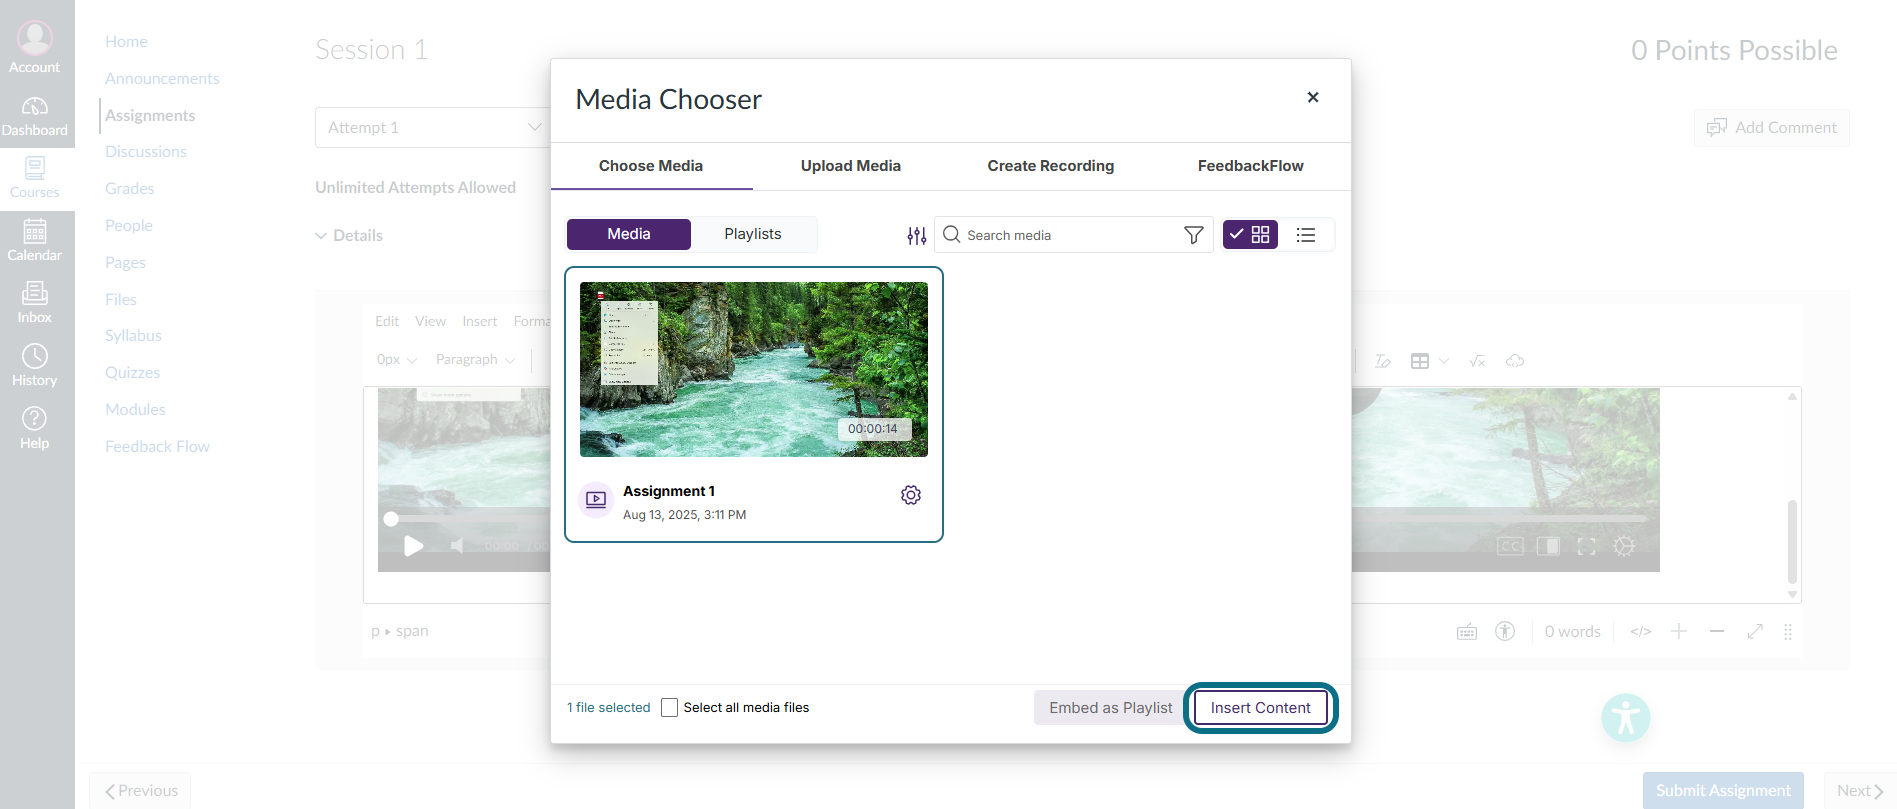Open the History clock icon
1897x809 pixels.
[x=35, y=356]
